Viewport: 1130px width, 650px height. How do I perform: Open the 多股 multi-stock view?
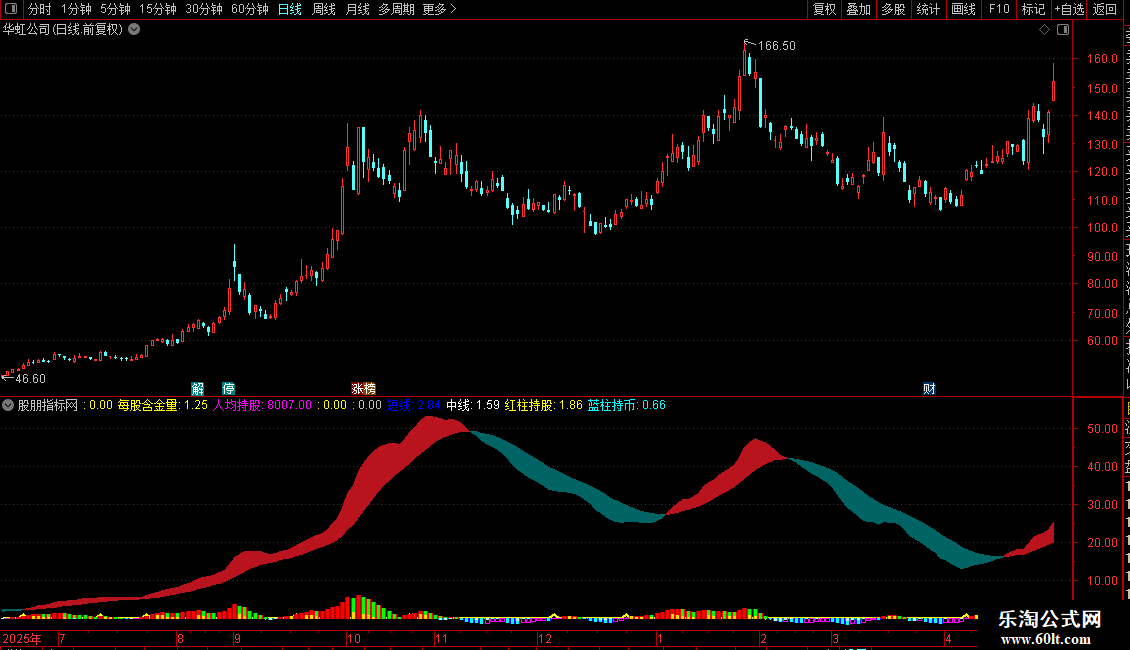click(x=893, y=9)
